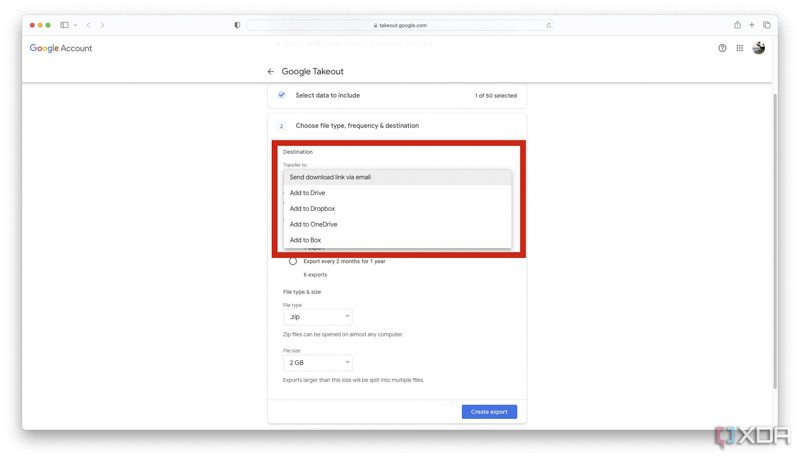Click the takeout.google.com address bar

pos(399,25)
